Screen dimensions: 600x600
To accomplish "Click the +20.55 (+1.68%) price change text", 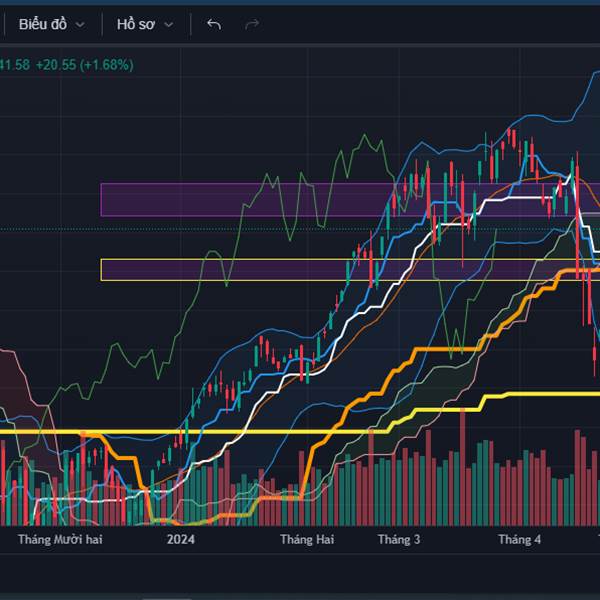I will [85, 65].
